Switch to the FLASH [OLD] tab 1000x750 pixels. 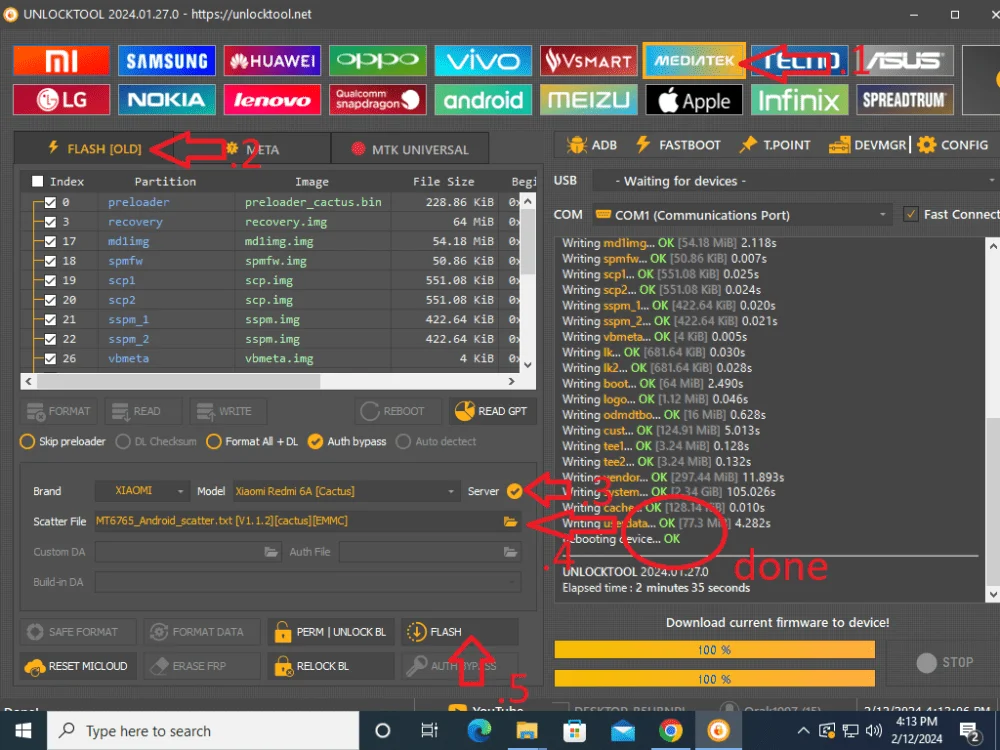pos(95,149)
